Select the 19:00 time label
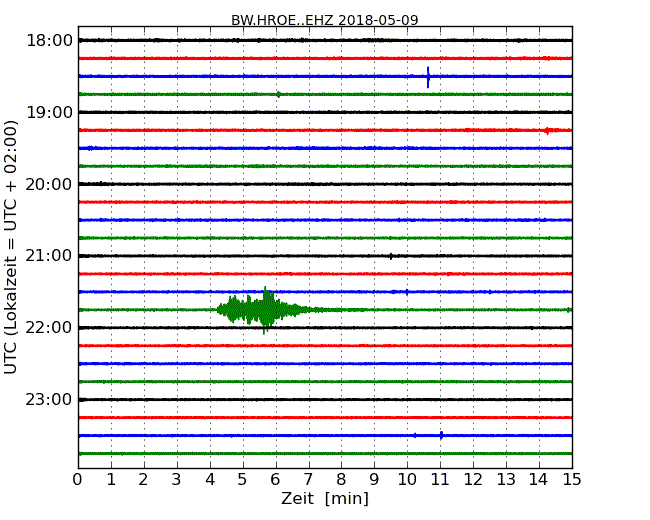This screenshot has height=520, width=650. click(x=49, y=112)
